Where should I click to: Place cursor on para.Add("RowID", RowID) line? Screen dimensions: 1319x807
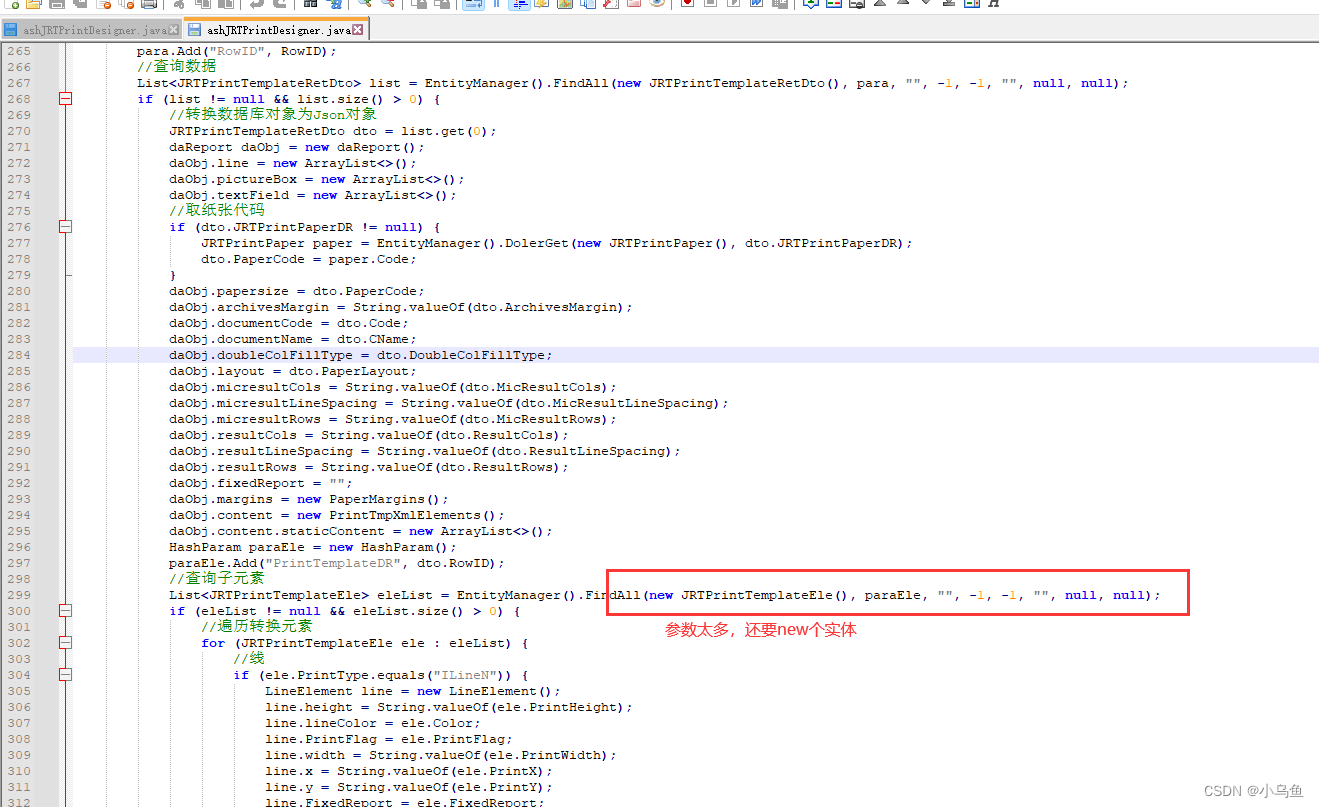pyautogui.click(x=237, y=51)
